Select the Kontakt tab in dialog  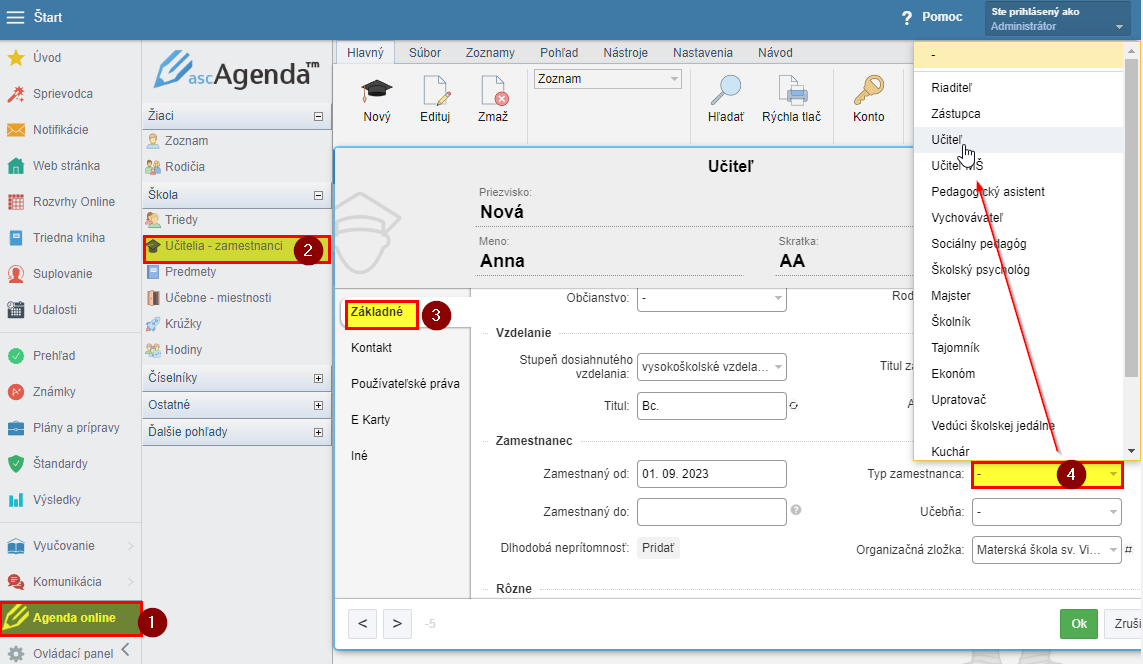371,348
